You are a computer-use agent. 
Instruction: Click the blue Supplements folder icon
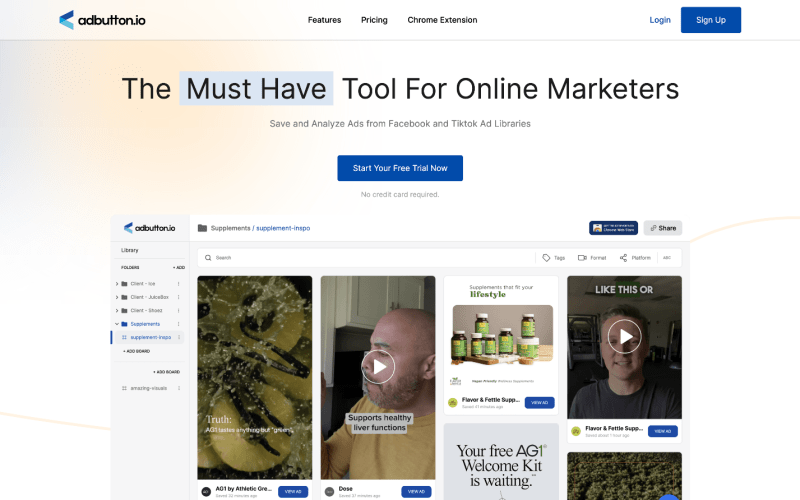tap(124, 324)
